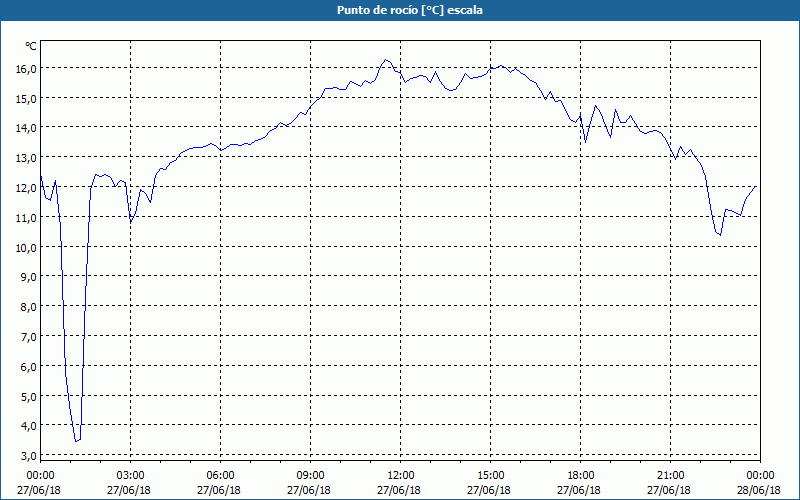Click the curve's highest peak near 11:30

385,60
